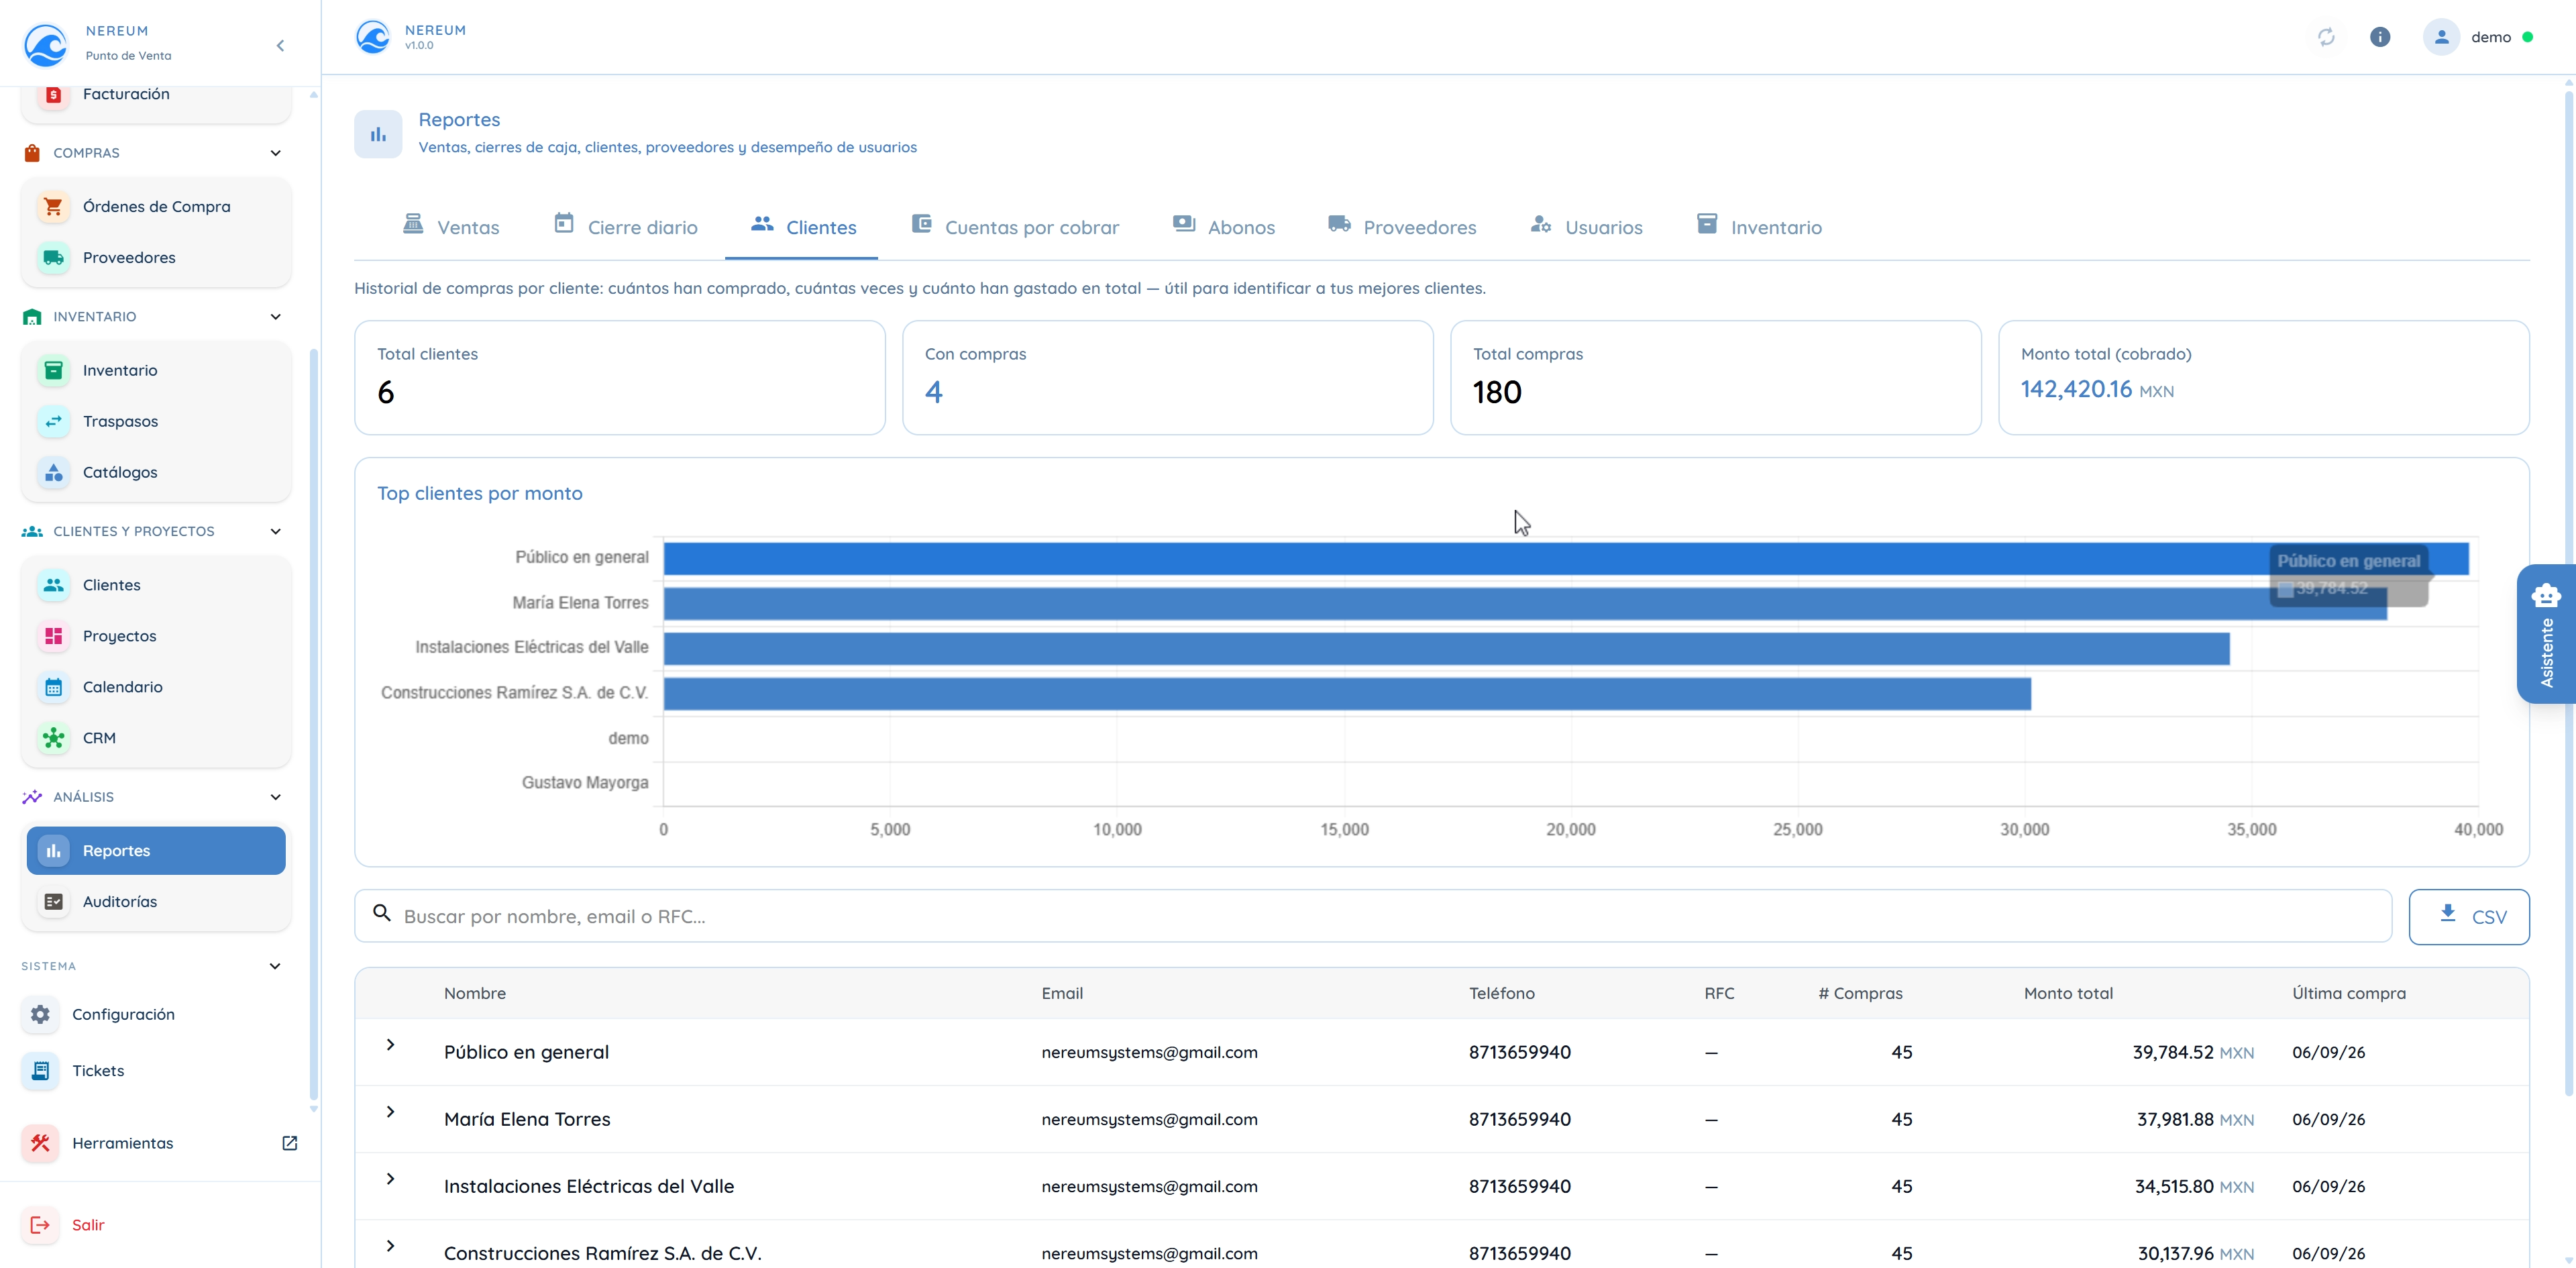Screen dimensions: 2576x1268
Task: Open Clientes in the sidebar
Action: [156, 585]
